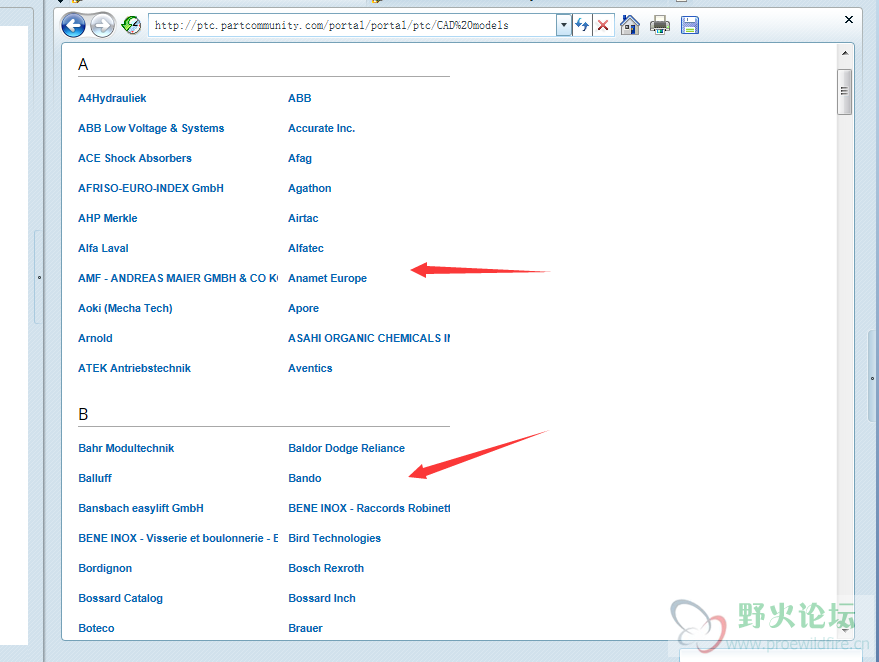879x662 pixels.
Task: Open the ASAHI ORGANIC CHEMICALS link
Action: tap(369, 338)
